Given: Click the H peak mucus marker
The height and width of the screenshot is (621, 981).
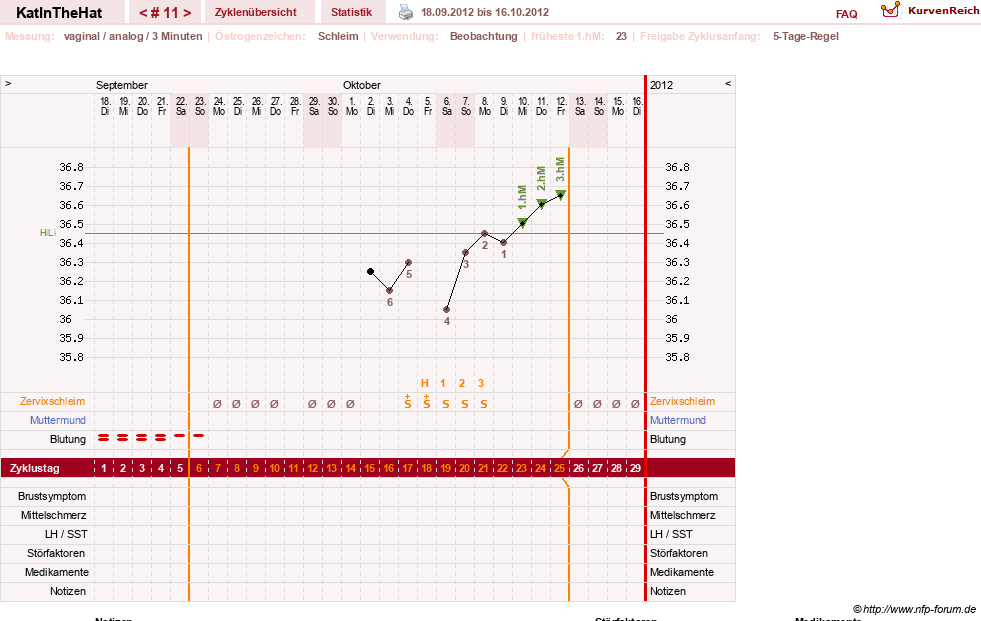Looking at the screenshot, I should [x=425, y=383].
